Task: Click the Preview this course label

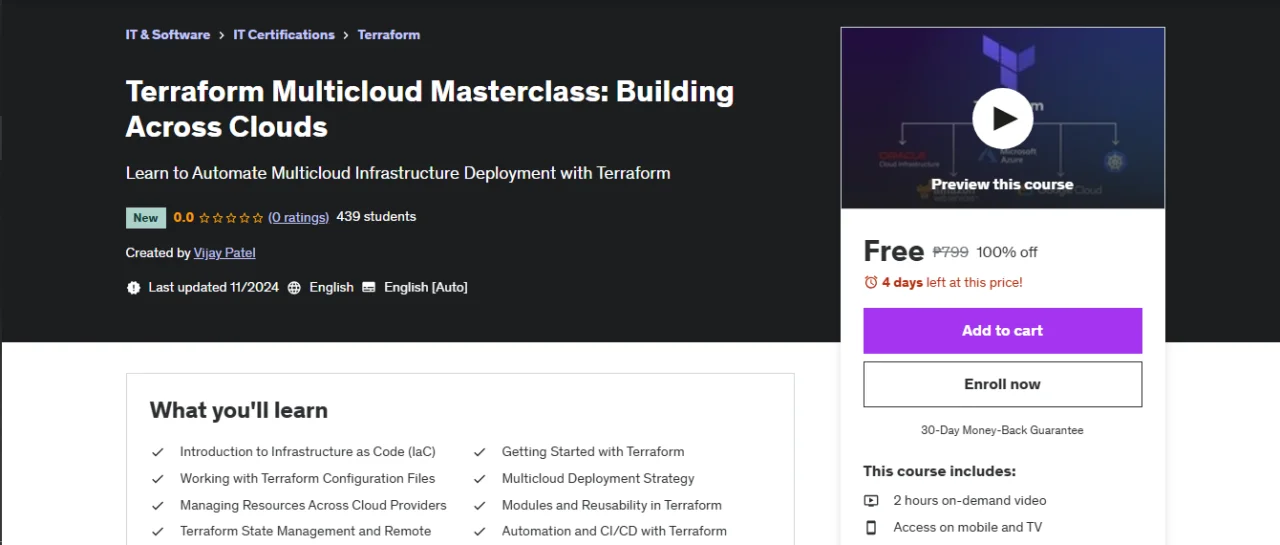Action: [1002, 184]
